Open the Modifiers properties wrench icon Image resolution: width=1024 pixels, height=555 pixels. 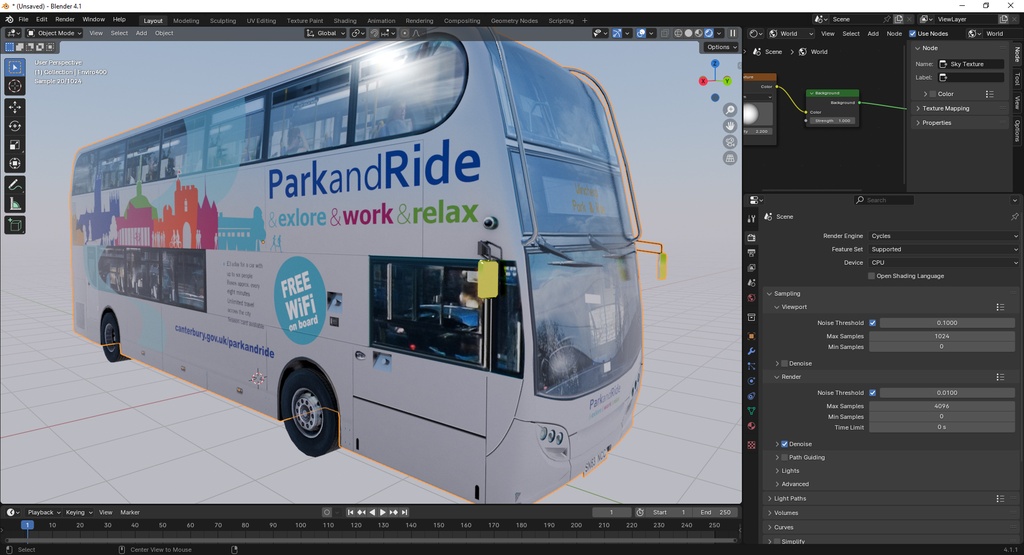(752, 351)
